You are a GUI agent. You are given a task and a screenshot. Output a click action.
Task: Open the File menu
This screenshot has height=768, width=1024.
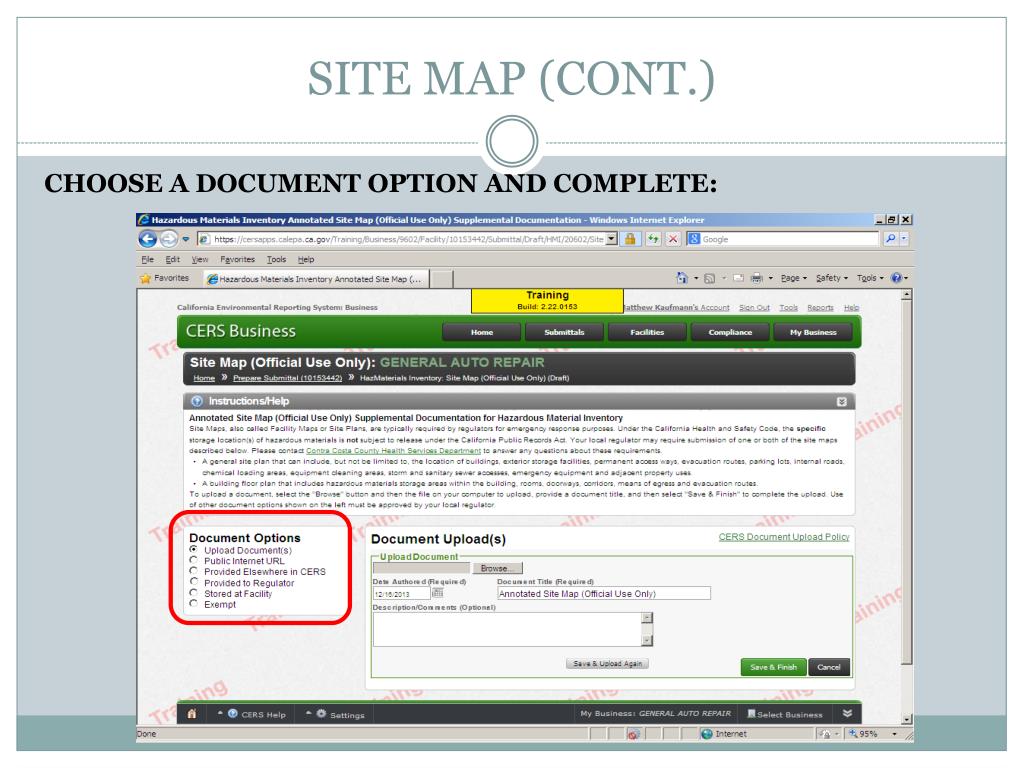[x=148, y=259]
